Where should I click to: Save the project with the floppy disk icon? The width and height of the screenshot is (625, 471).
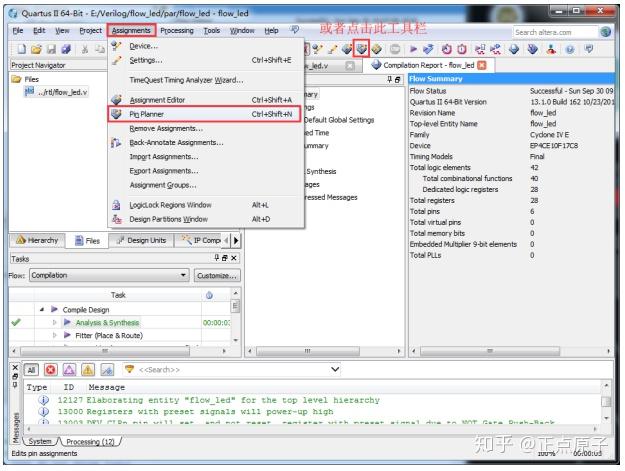coord(51,49)
